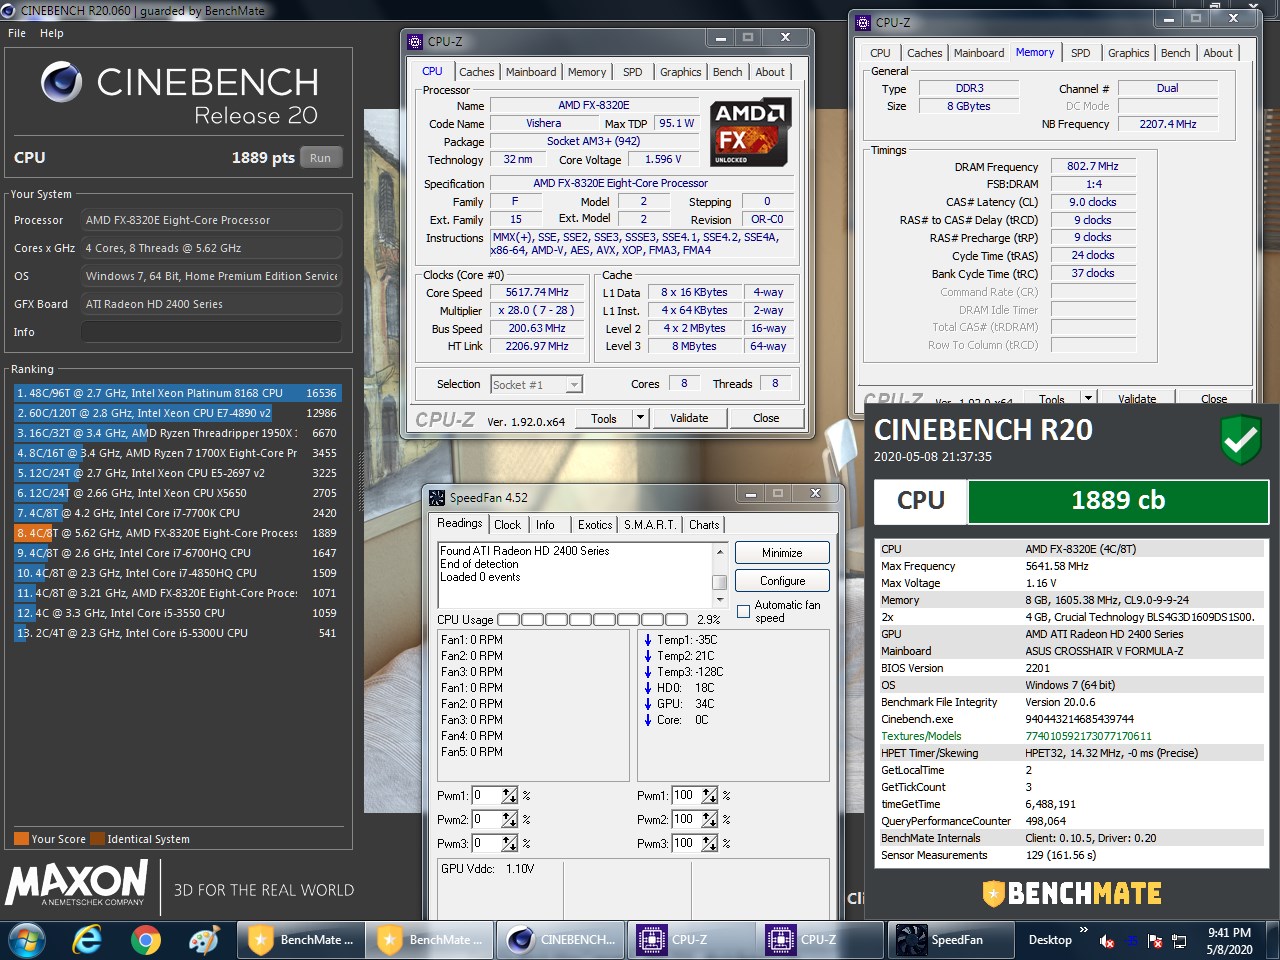Click the 1889 cb score in BenchMate
The image size is (1280, 960).
pos(1118,501)
